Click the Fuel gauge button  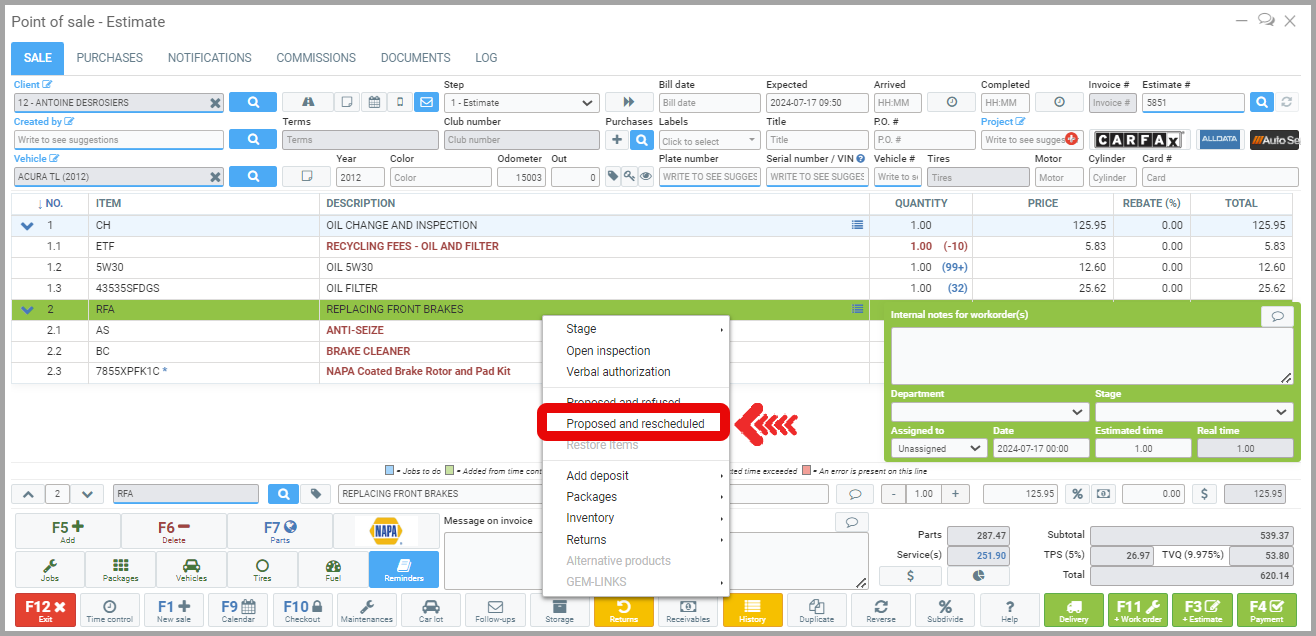(333, 570)
